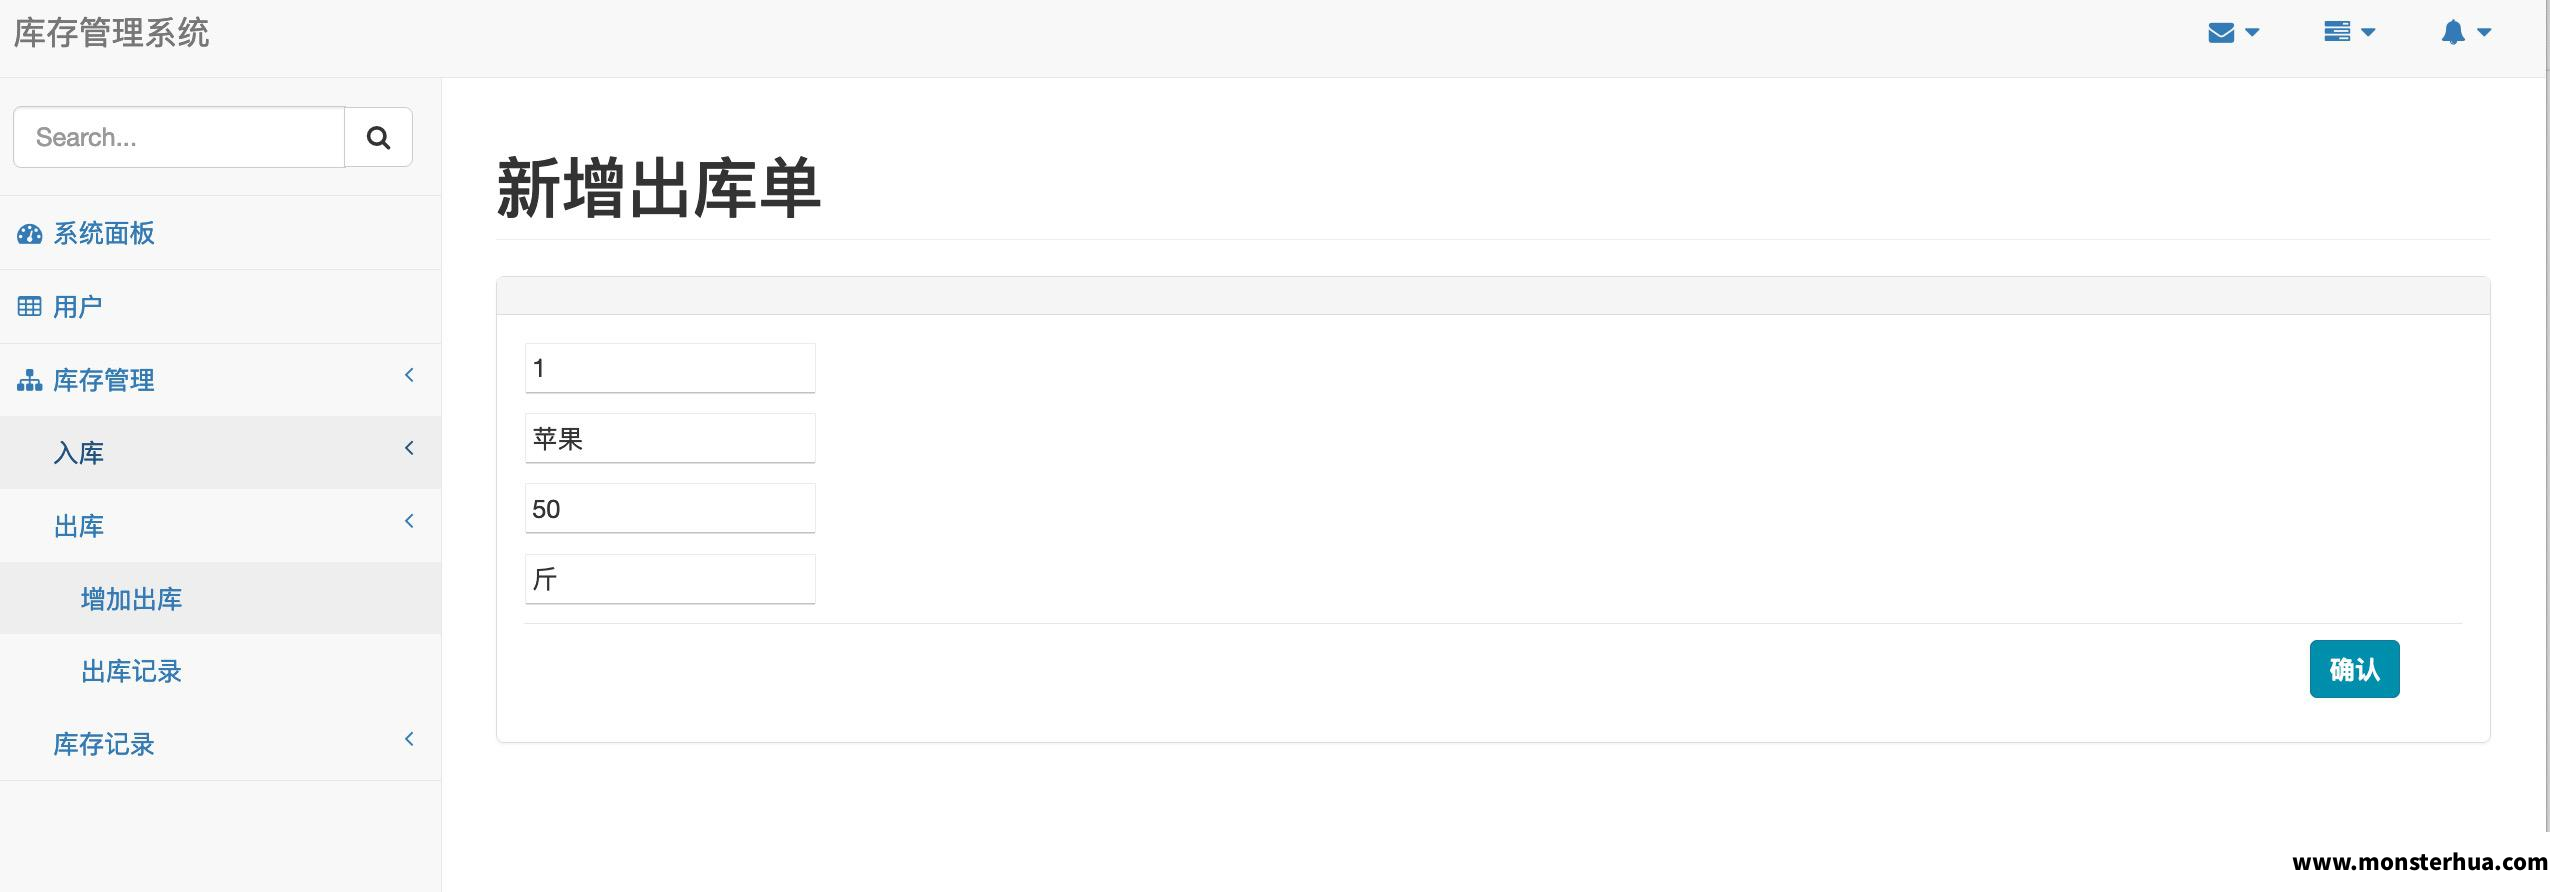2550x892 pixels.
Task: Open the bell notifications dropdown
Action: click(x=2466, y=33)
